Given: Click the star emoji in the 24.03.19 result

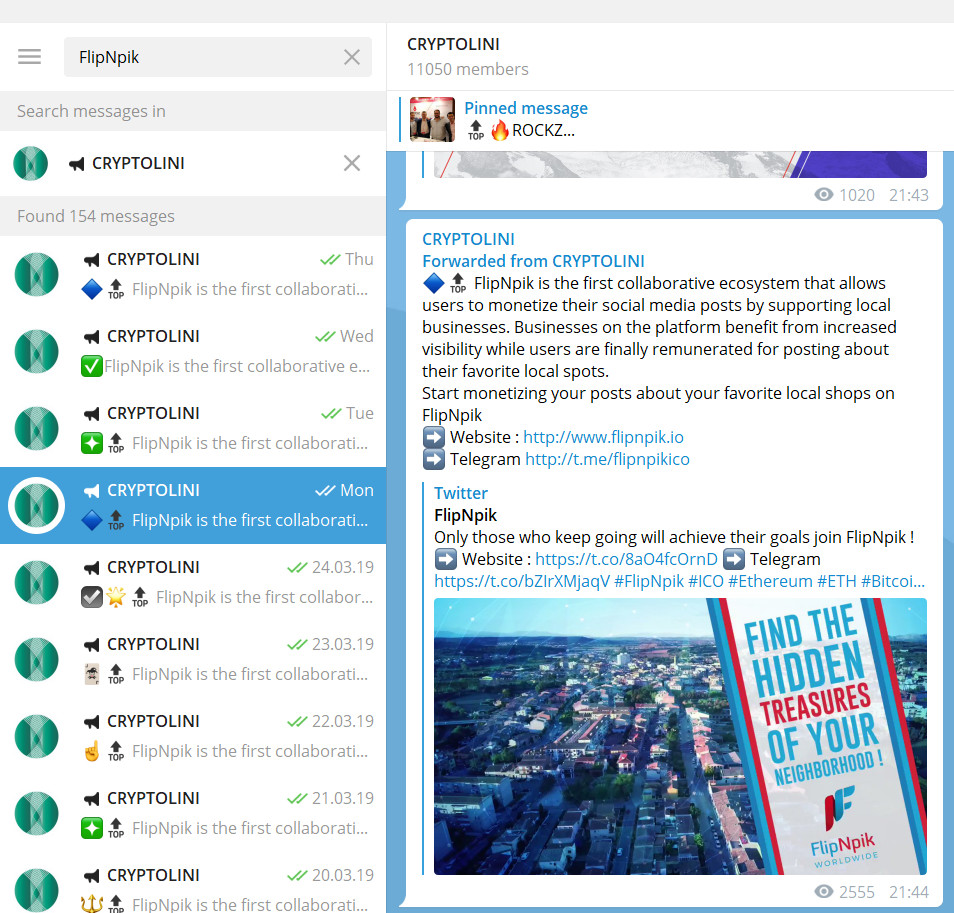Looking at the screenshot, I should pyautogui.click(x=116, y=597).
